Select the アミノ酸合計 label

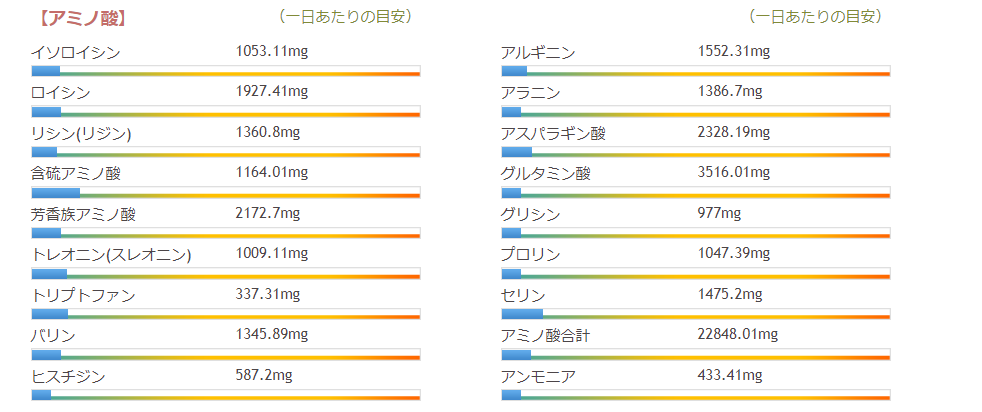click(545, 335)
